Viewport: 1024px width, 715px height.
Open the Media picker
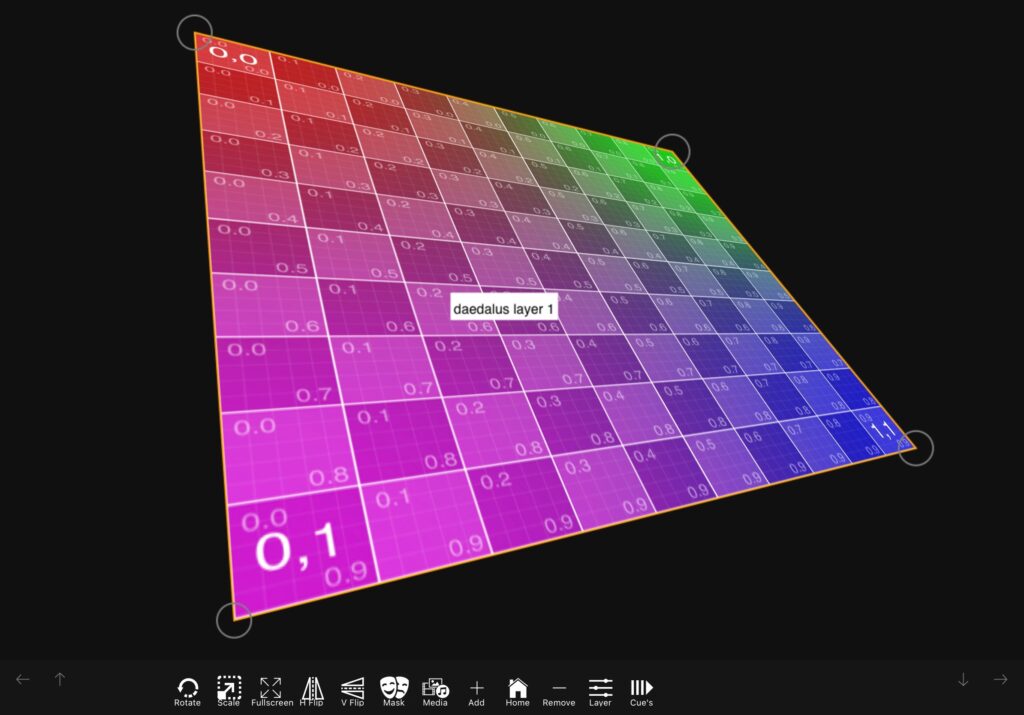point(435,688)
